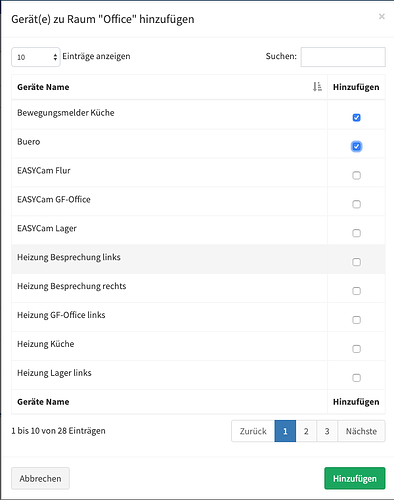The image size is (394, 500).
Task: Sort by Geräte Name sort icon
Action: tap(317, 87)
